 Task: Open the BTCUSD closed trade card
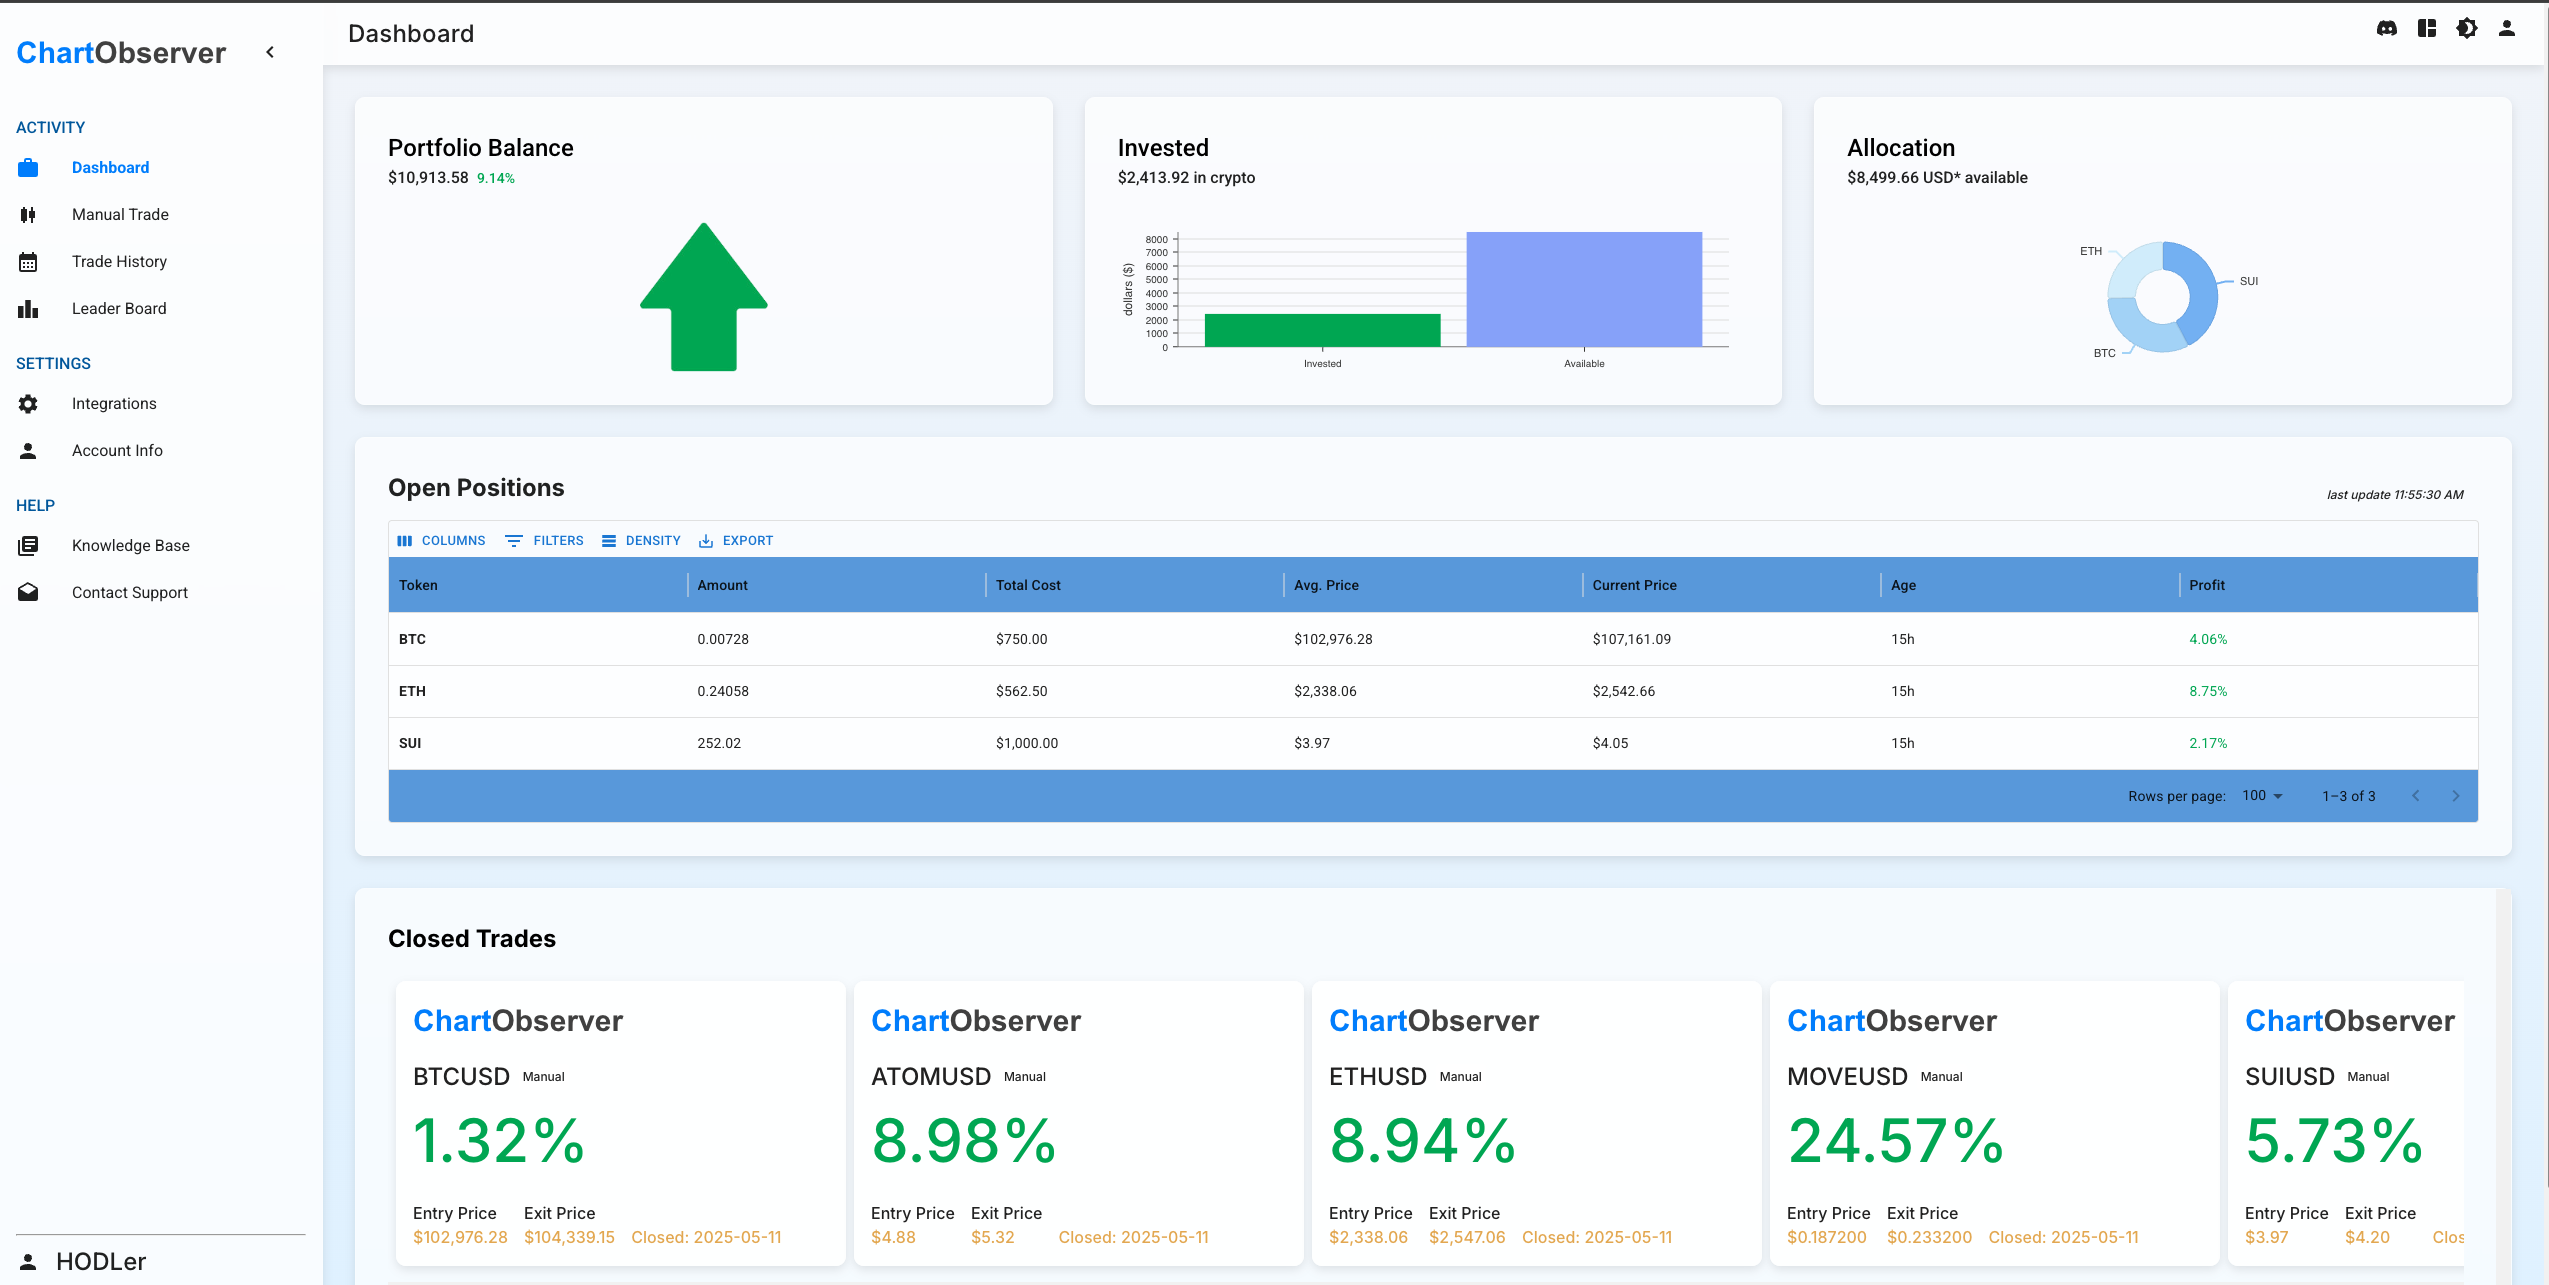point(620,1123)
